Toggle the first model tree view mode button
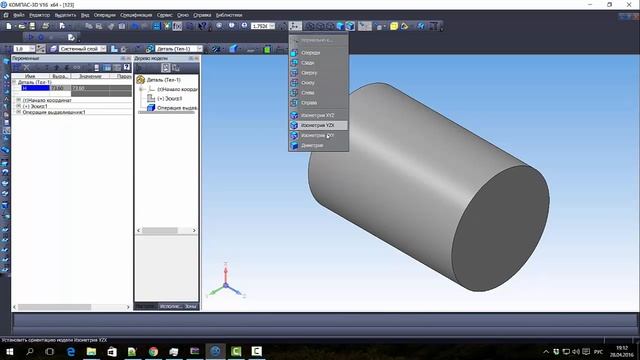 click(165, 68)
